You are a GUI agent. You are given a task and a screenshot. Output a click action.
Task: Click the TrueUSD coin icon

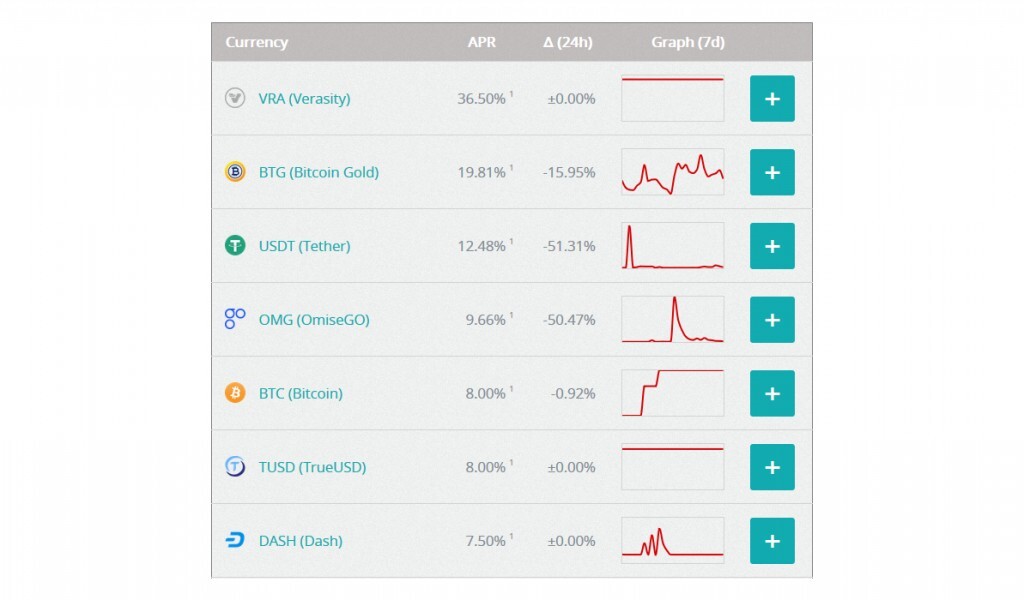235,467
